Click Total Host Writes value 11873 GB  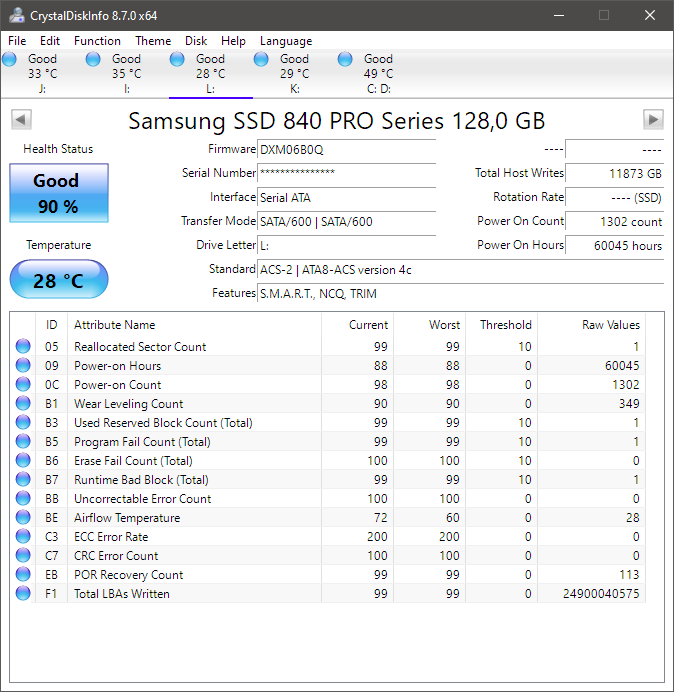614,173
